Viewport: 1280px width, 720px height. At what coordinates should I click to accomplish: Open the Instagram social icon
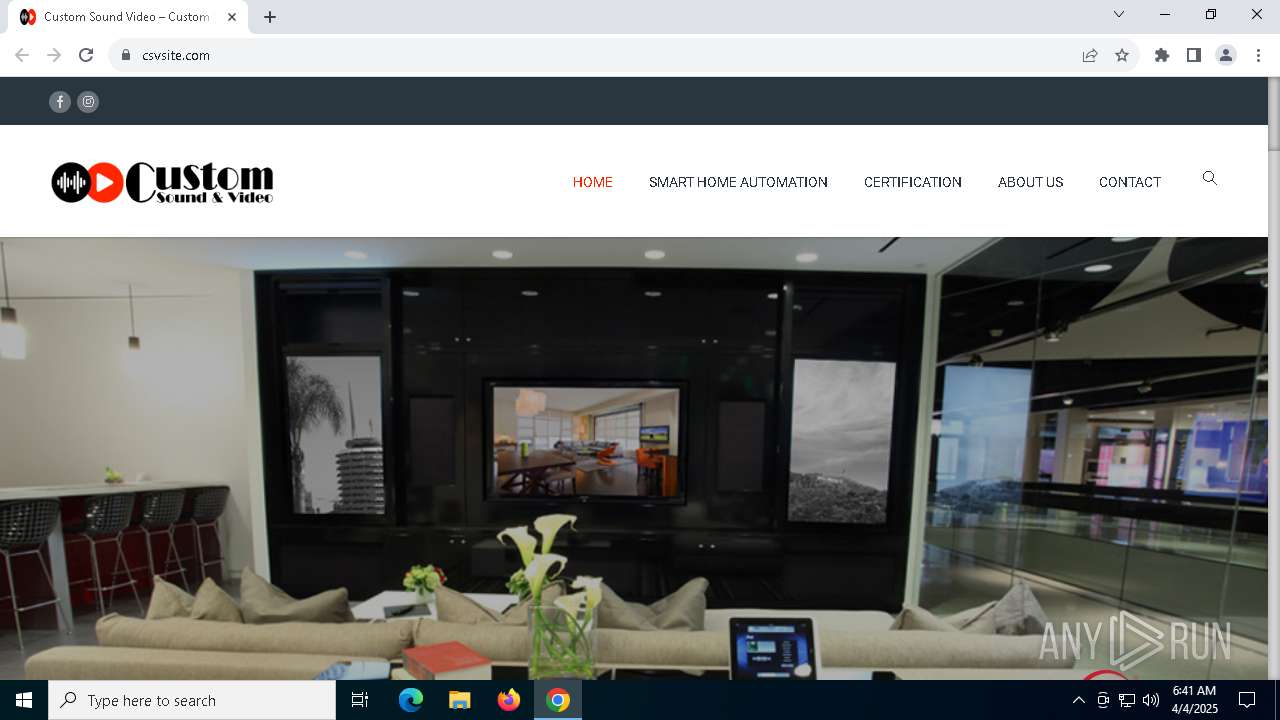(x=88, y=101)
